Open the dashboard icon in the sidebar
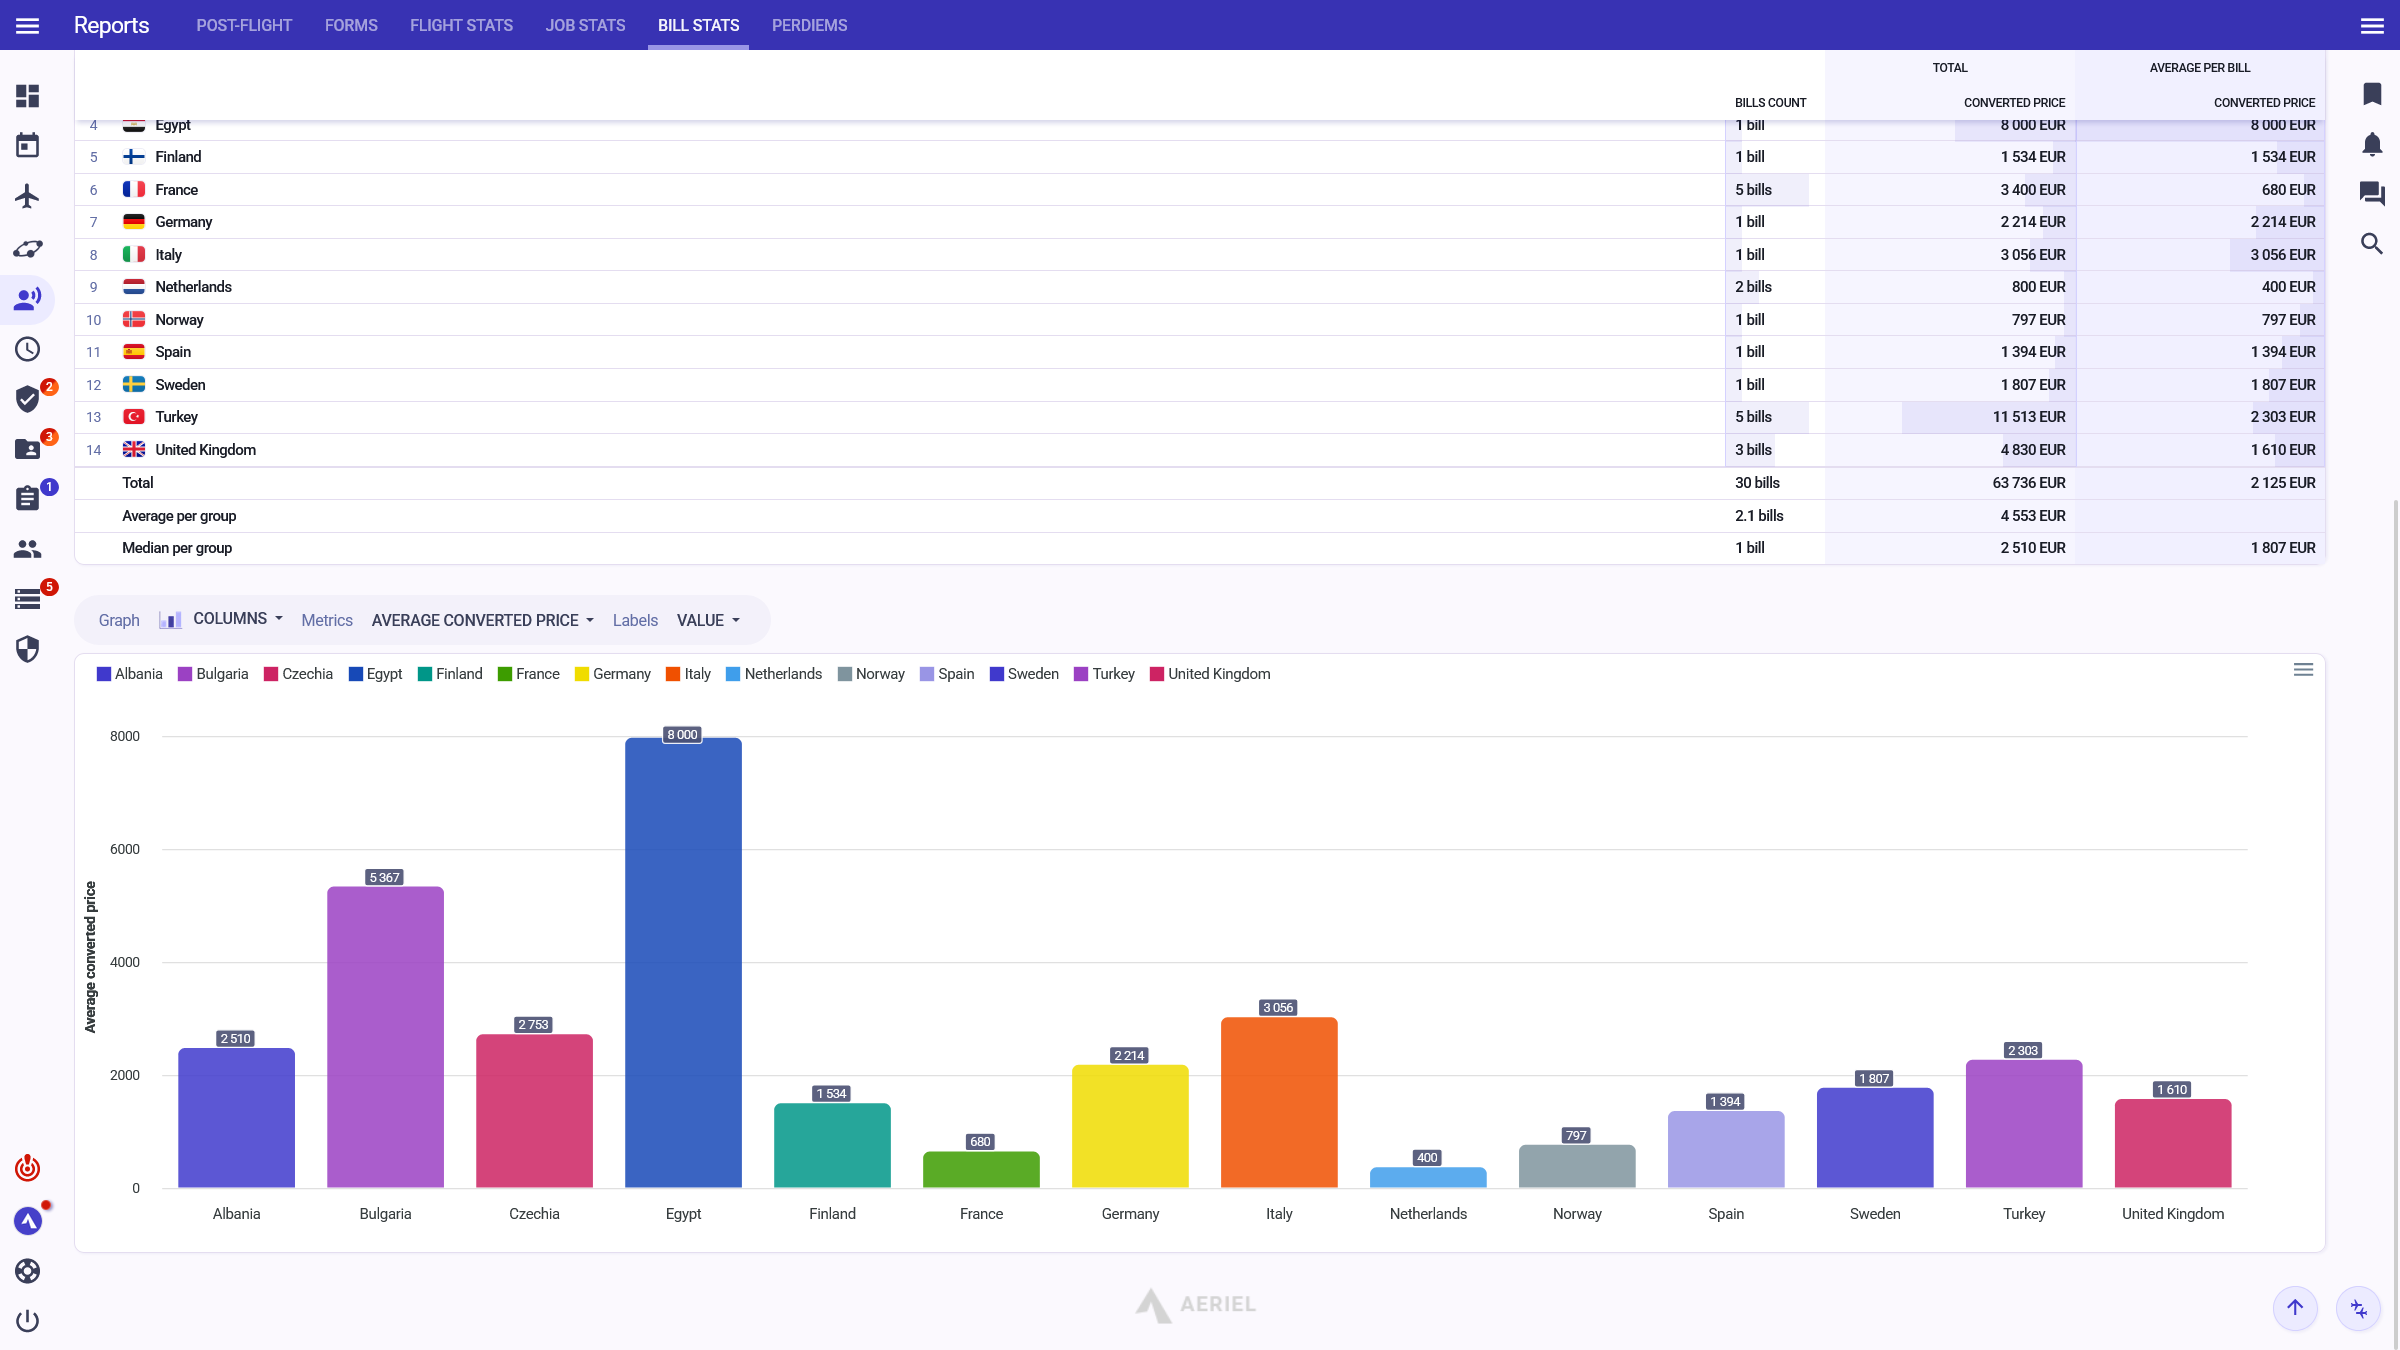 point(27,96)
